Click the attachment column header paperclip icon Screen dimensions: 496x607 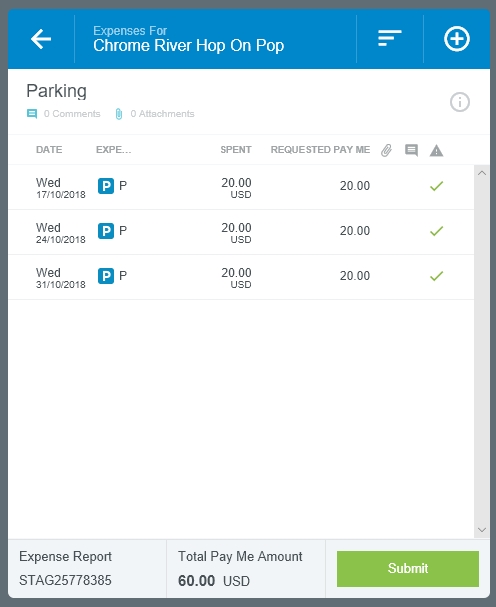386,150
